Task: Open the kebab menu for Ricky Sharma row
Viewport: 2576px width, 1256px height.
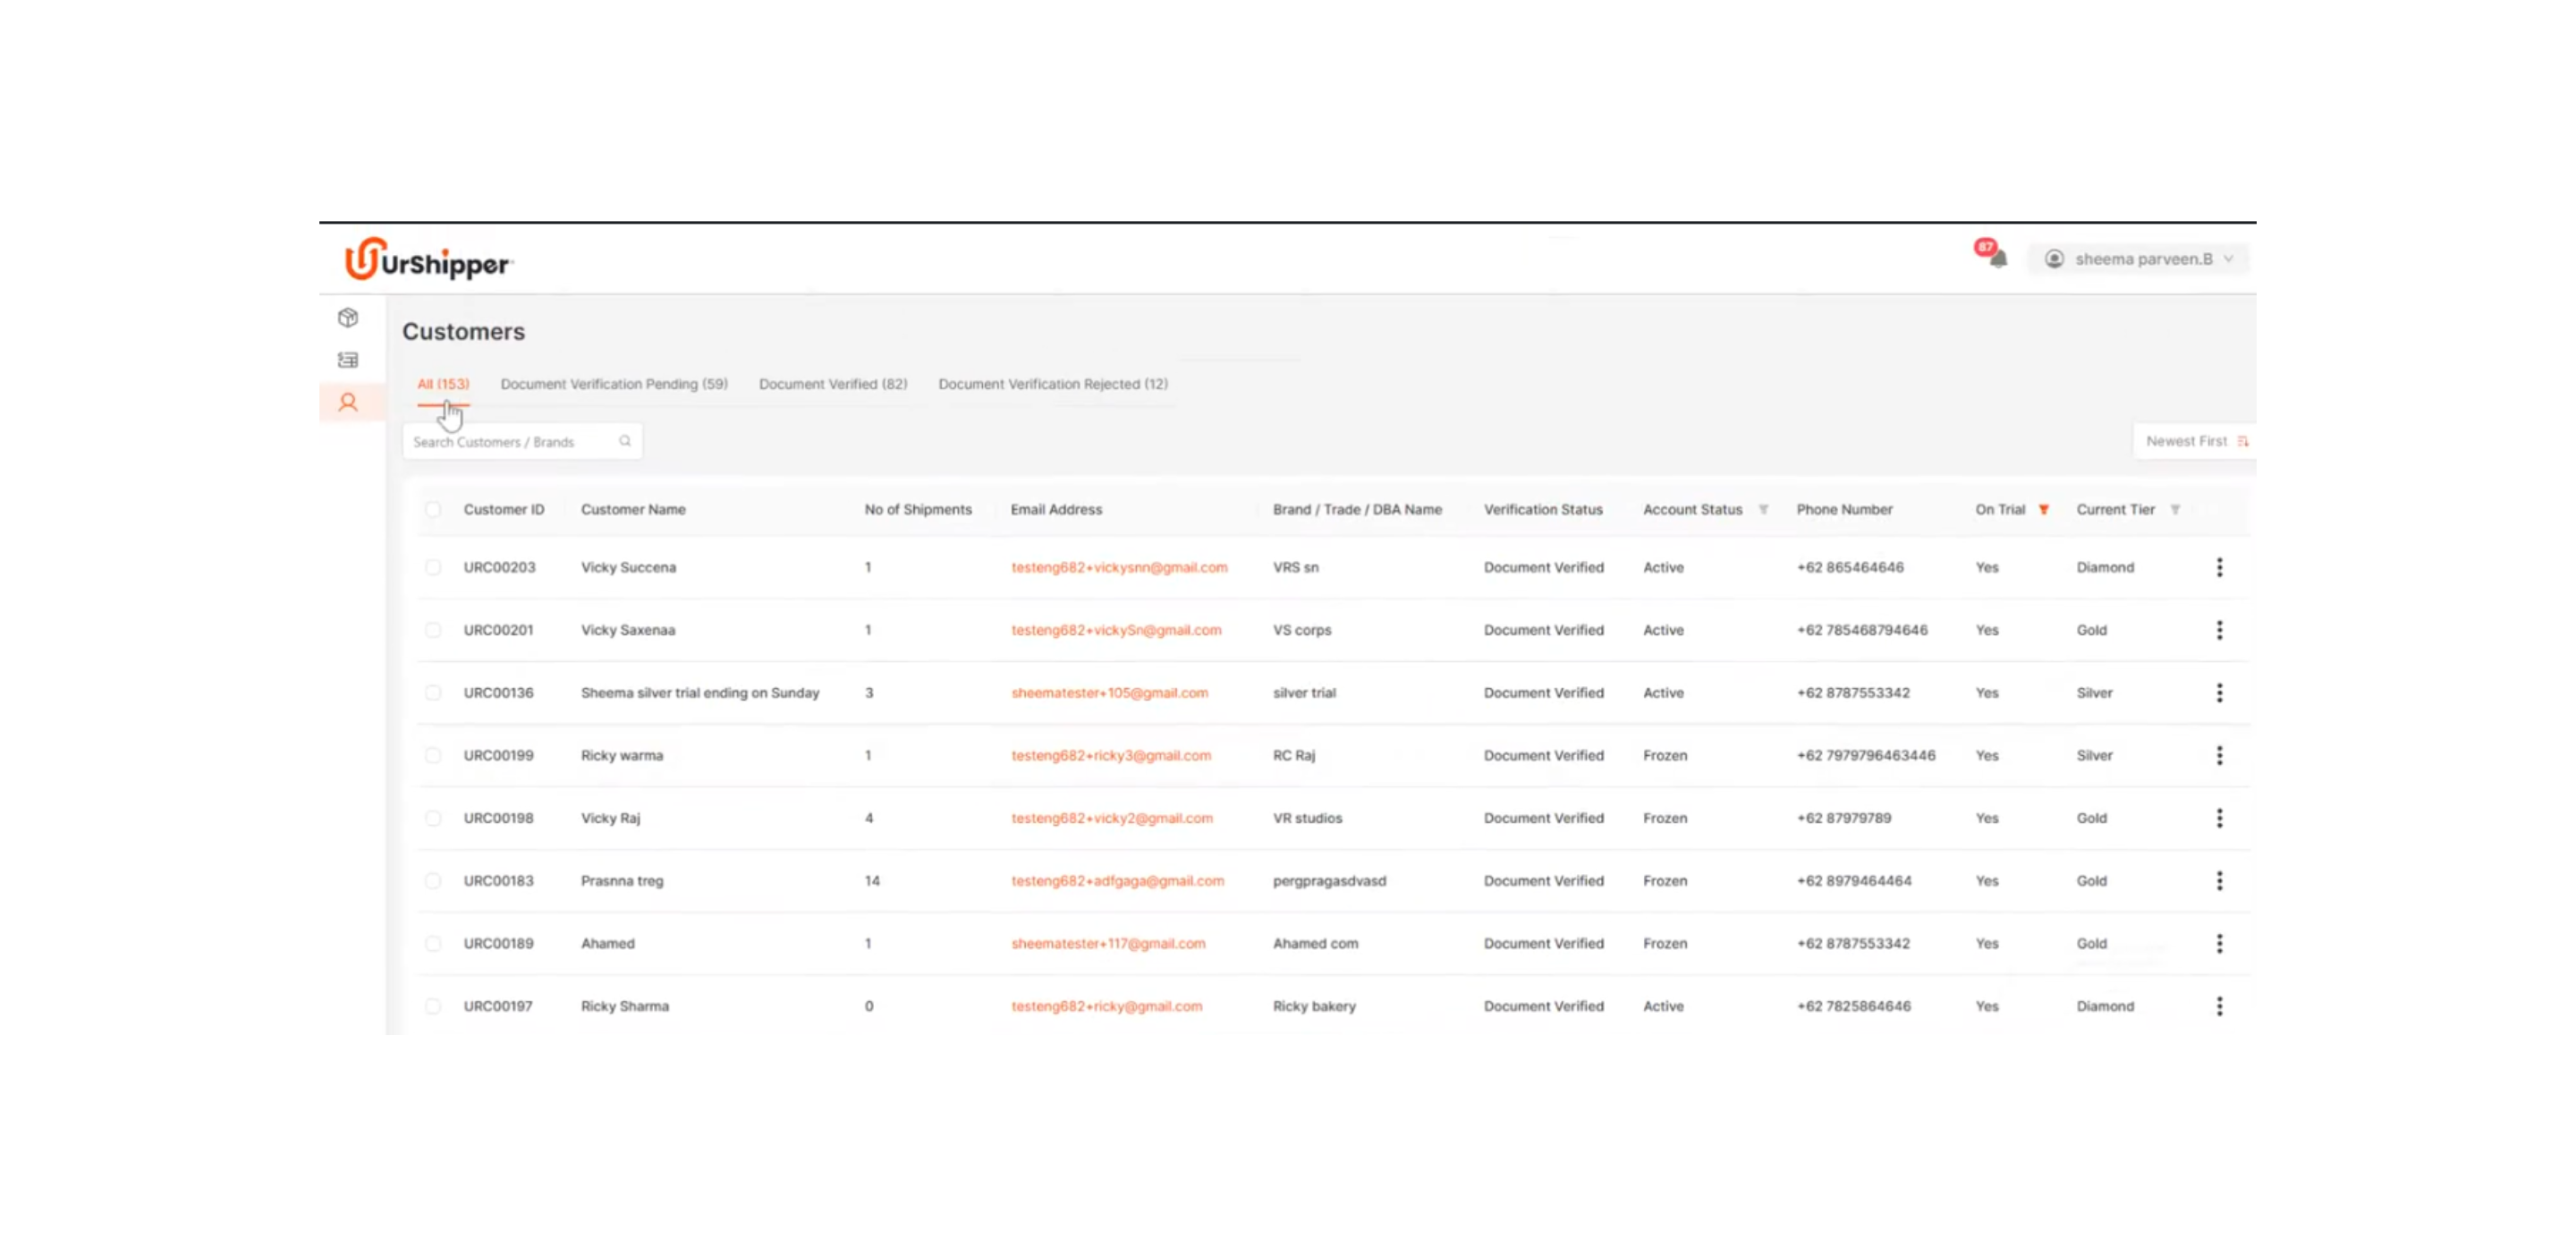Action: [x=2219, y=1006]
